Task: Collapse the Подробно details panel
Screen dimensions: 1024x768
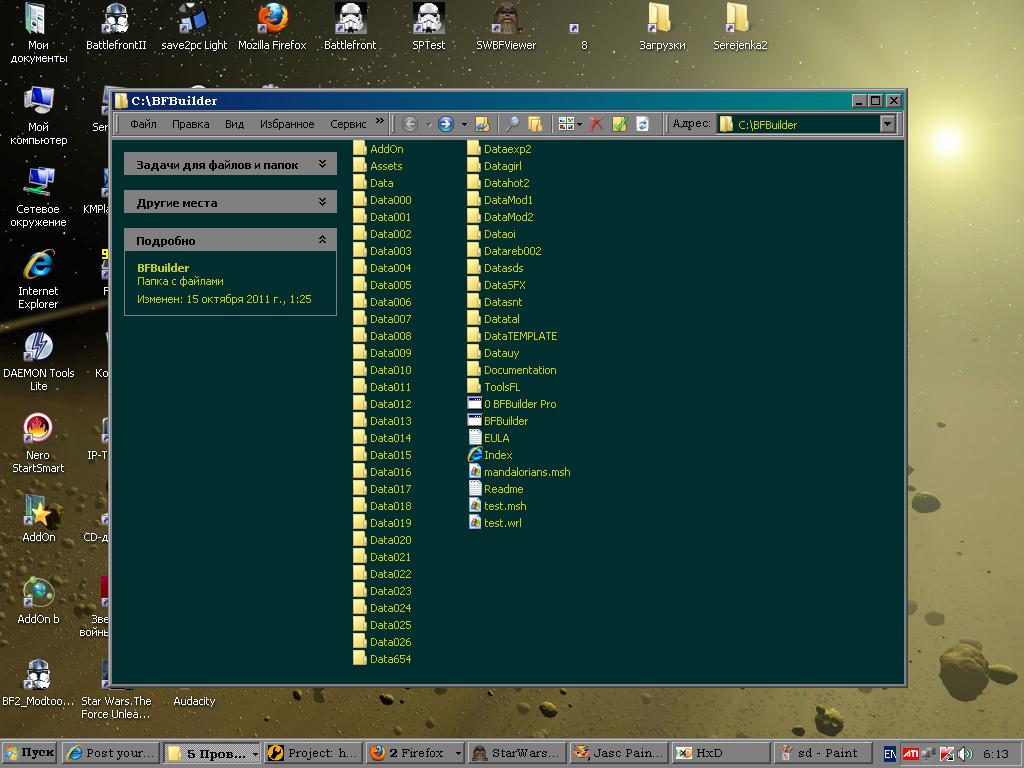Action: click(x=322, y=240)
